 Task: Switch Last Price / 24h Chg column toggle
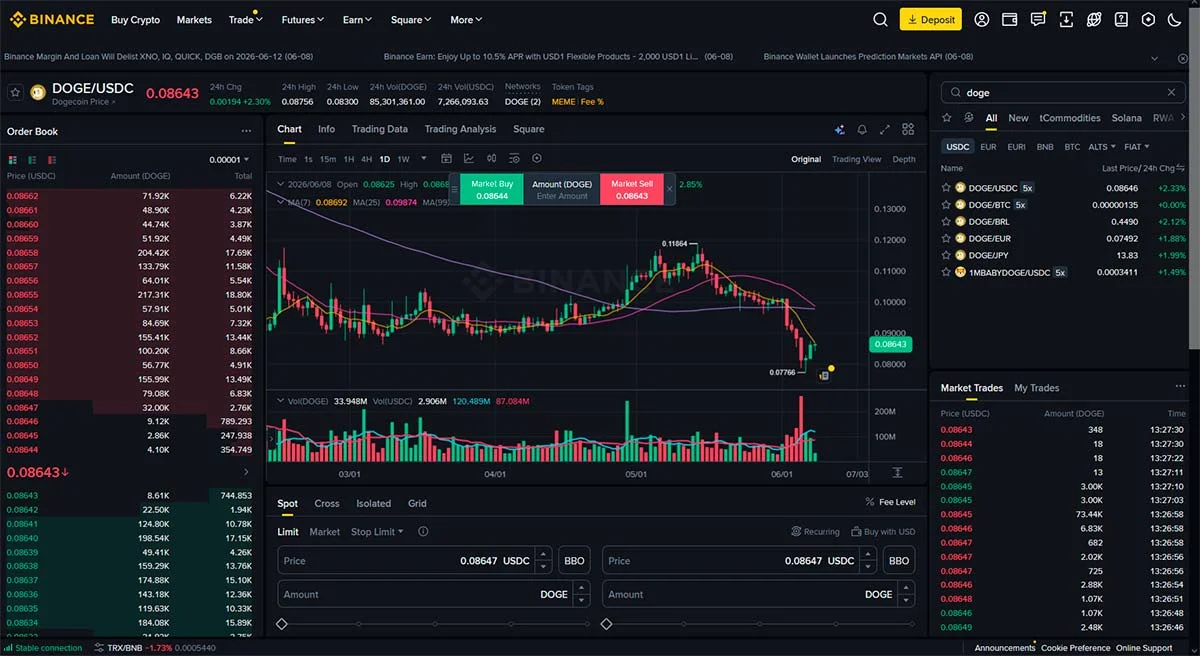coord(1183,168)
